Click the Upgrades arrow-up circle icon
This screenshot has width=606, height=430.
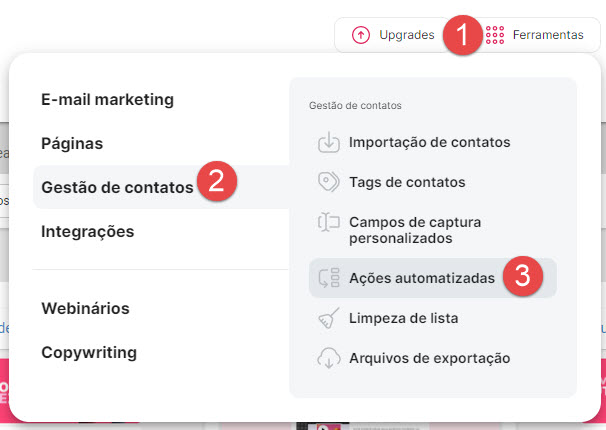click(361, 35)
